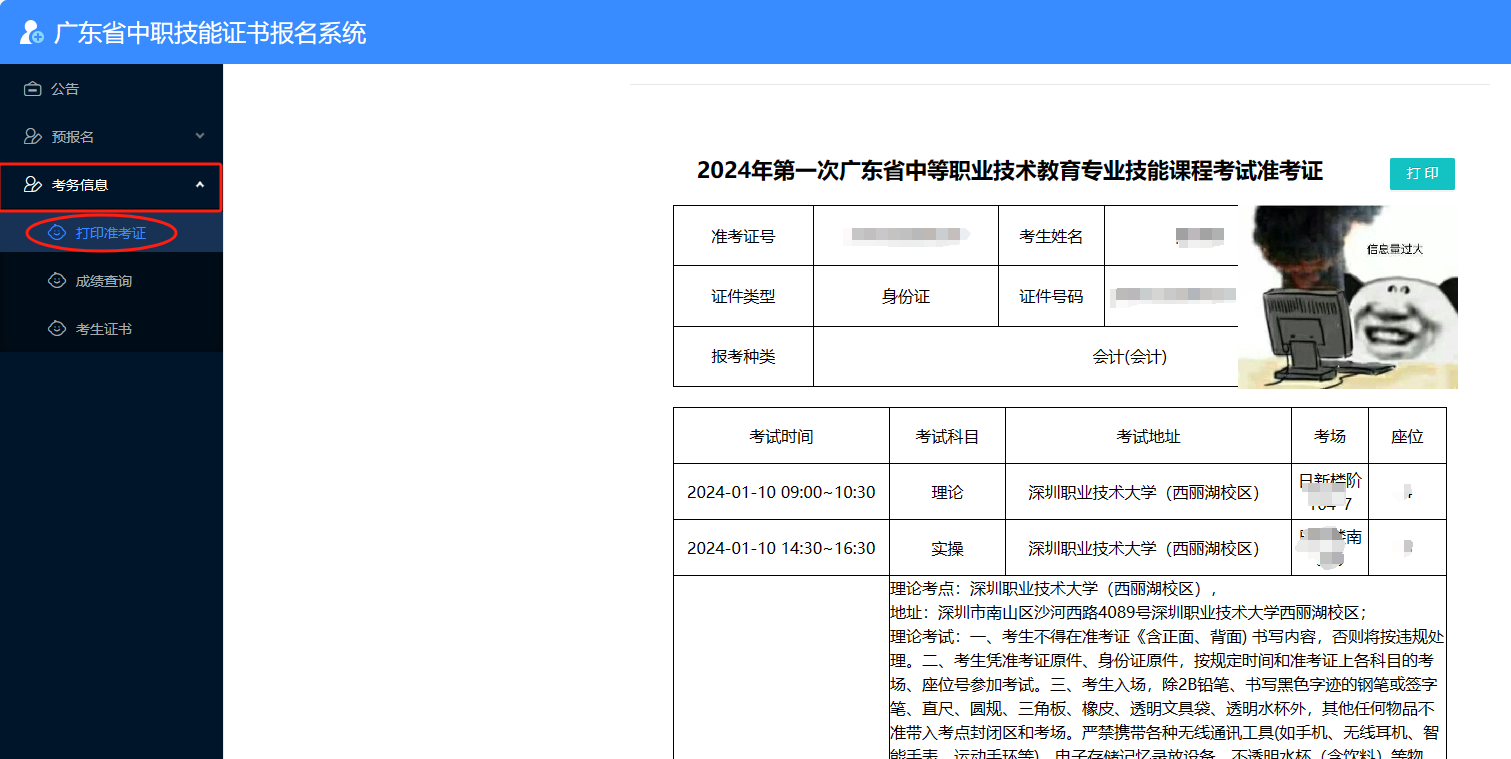Image resolution: width=1511 pixels, height=759 pixels.
Task: Click the 2024 准考证 title heading
Action: click(x=1009, y=171)
